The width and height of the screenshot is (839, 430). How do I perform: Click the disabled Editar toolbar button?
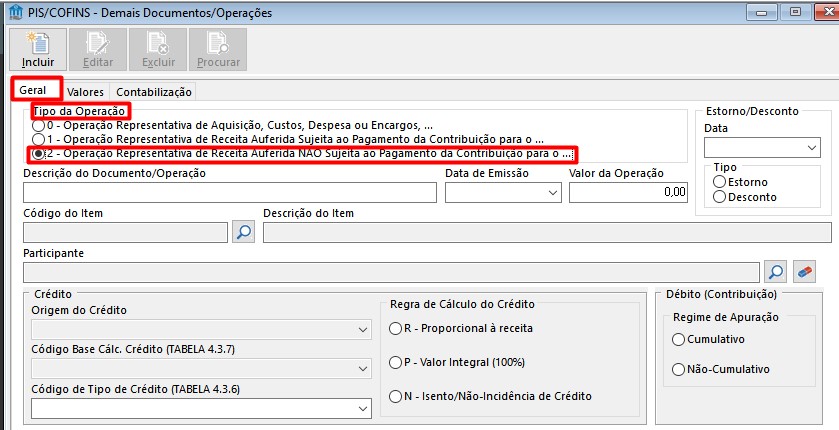pyautogui.click(x=98, y=49)
